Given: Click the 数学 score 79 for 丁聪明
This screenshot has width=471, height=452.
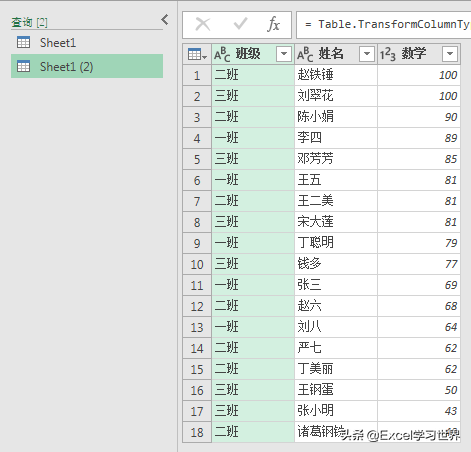Looking at the screenshot, I should pos(419,243).
